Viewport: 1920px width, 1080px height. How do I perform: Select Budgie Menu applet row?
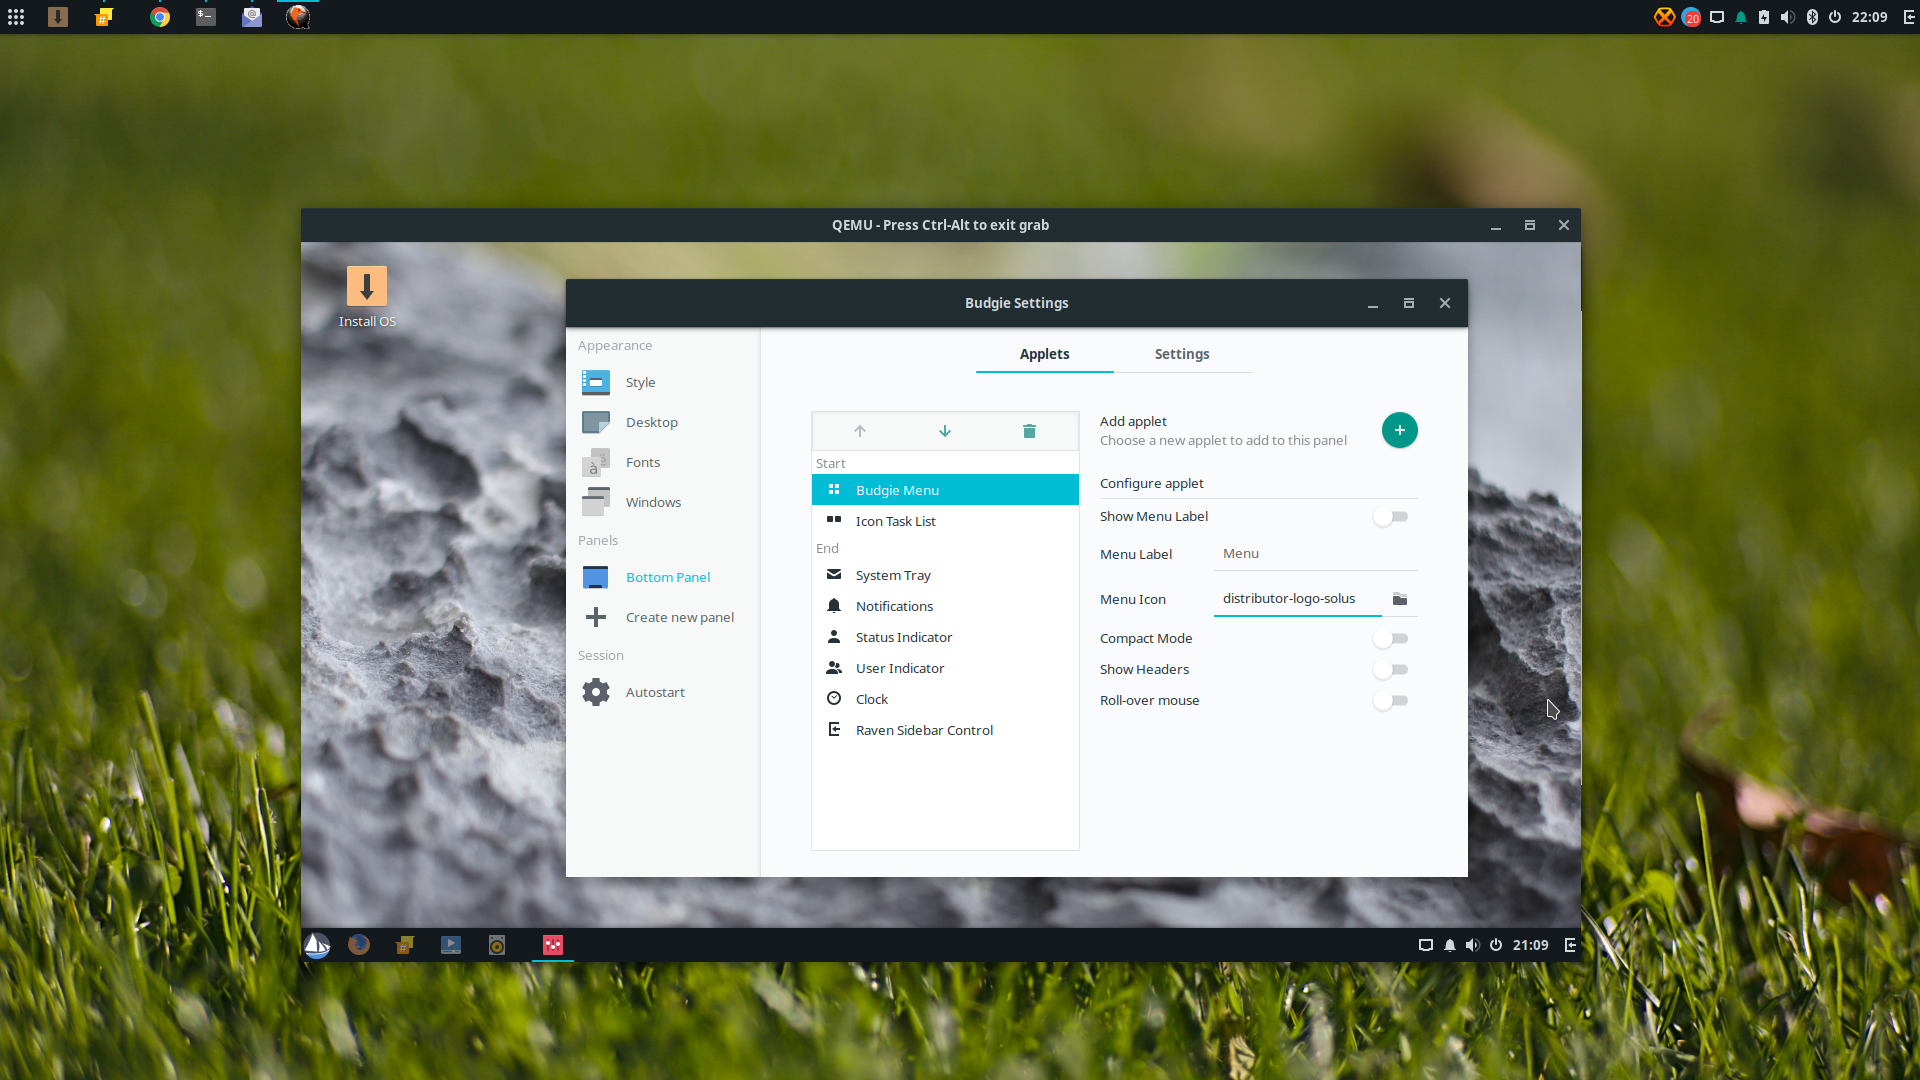point(945,490)
